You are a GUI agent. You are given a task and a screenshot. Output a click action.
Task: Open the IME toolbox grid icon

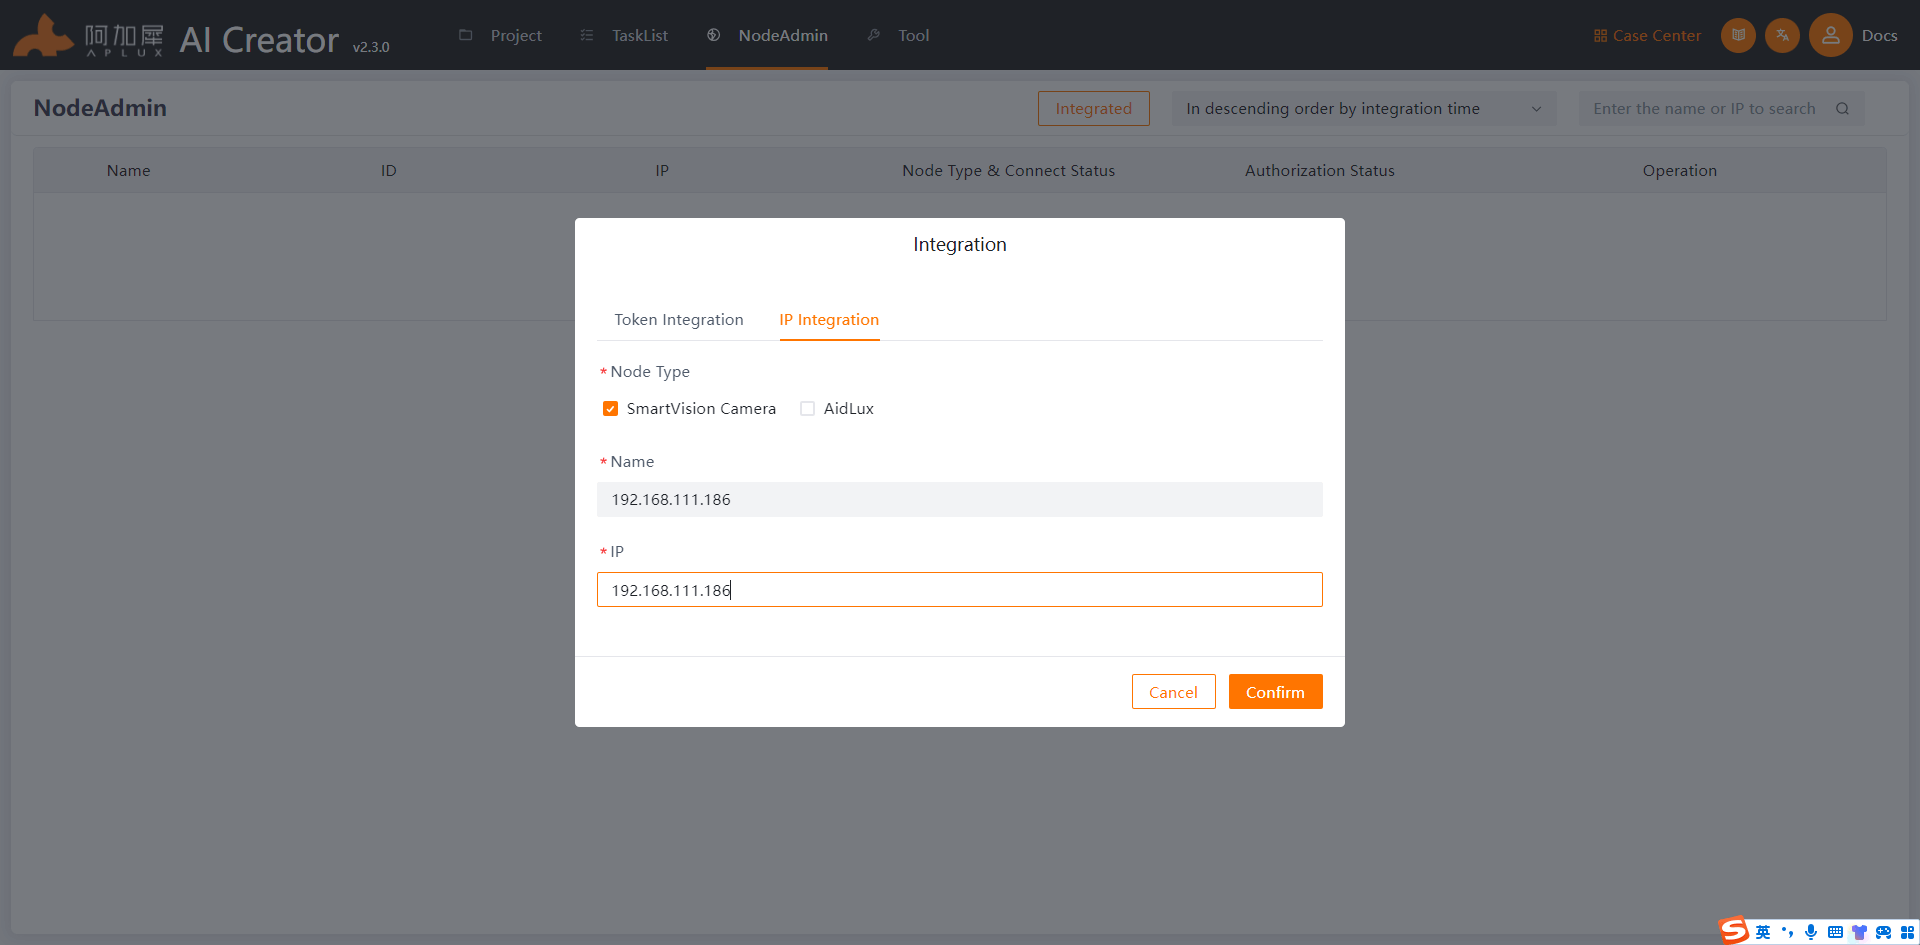(1907, 932)
